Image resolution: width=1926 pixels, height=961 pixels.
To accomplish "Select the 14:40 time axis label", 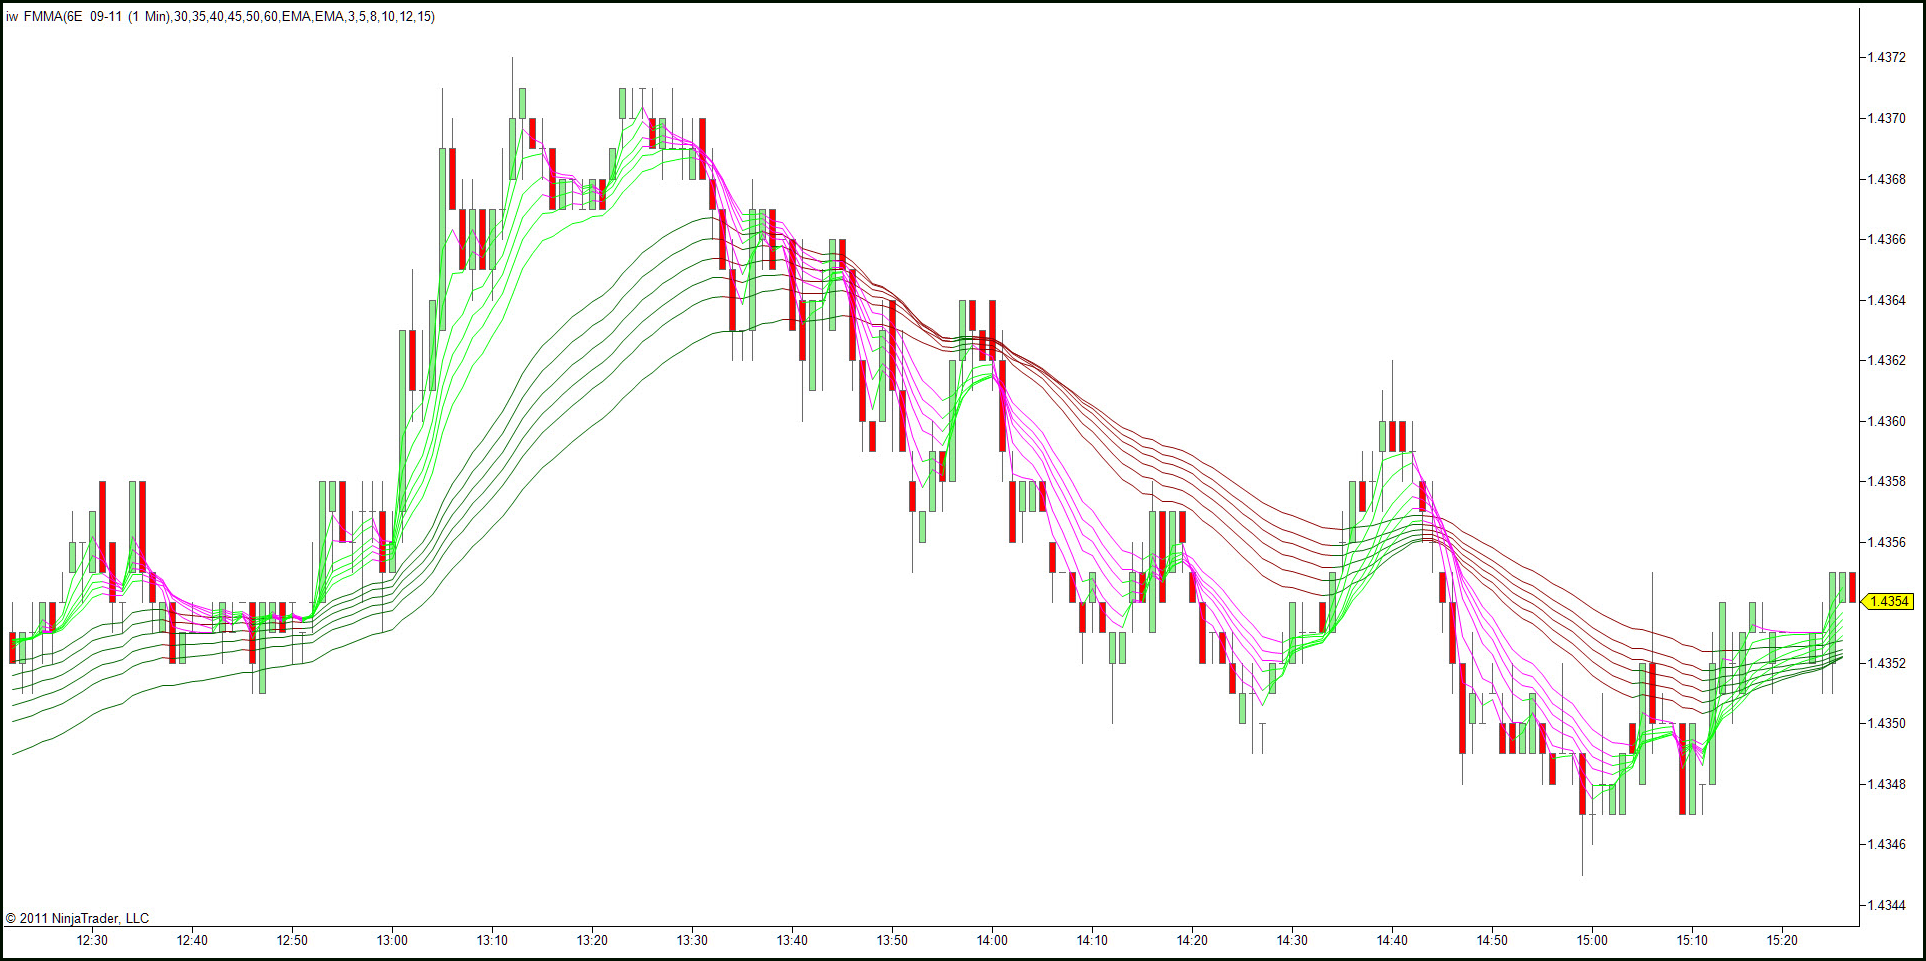I will coord(1392,940).
